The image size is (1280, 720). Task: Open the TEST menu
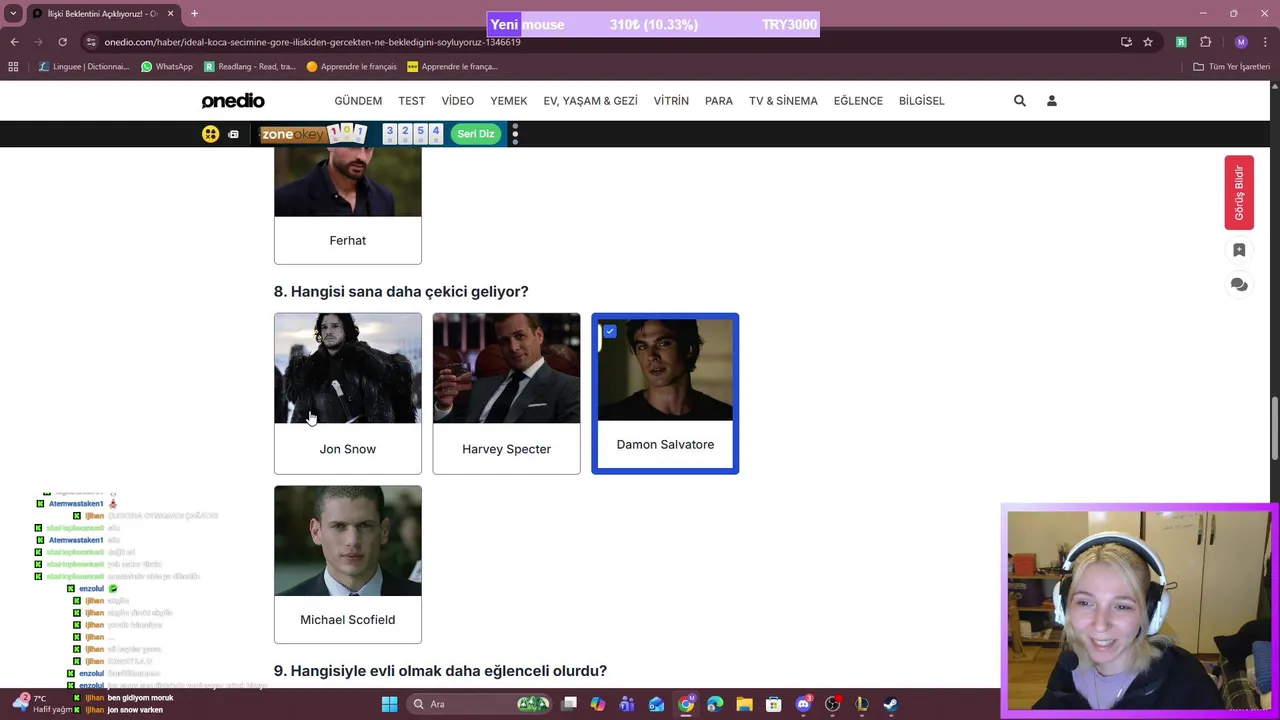412,101
